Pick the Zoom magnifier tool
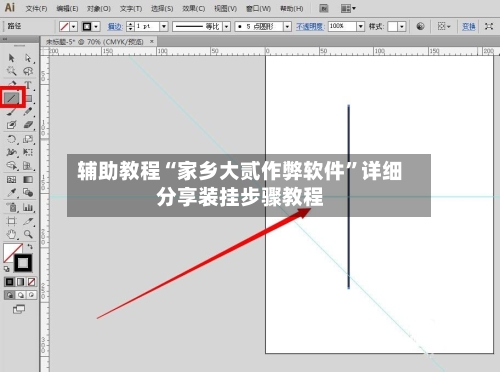Screen dimensions: 500x372 (x=28, y=234)
